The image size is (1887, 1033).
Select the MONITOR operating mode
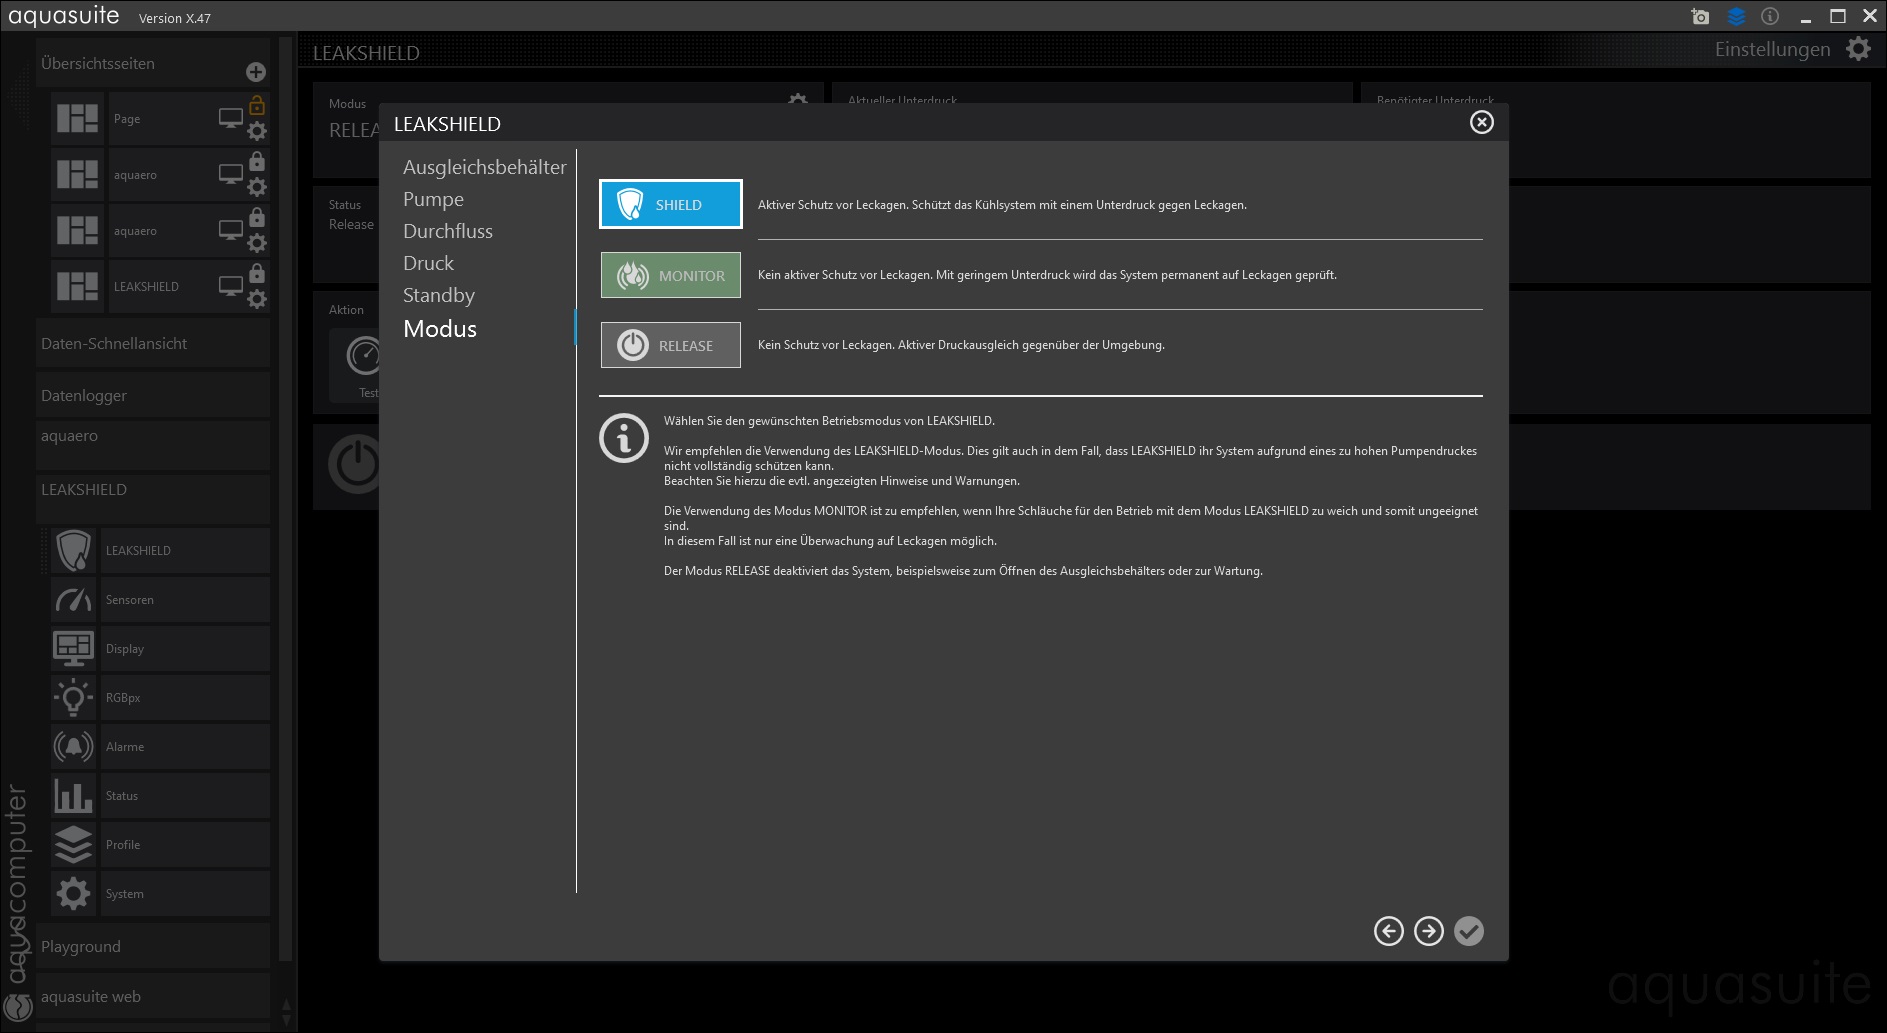(670, 275)
